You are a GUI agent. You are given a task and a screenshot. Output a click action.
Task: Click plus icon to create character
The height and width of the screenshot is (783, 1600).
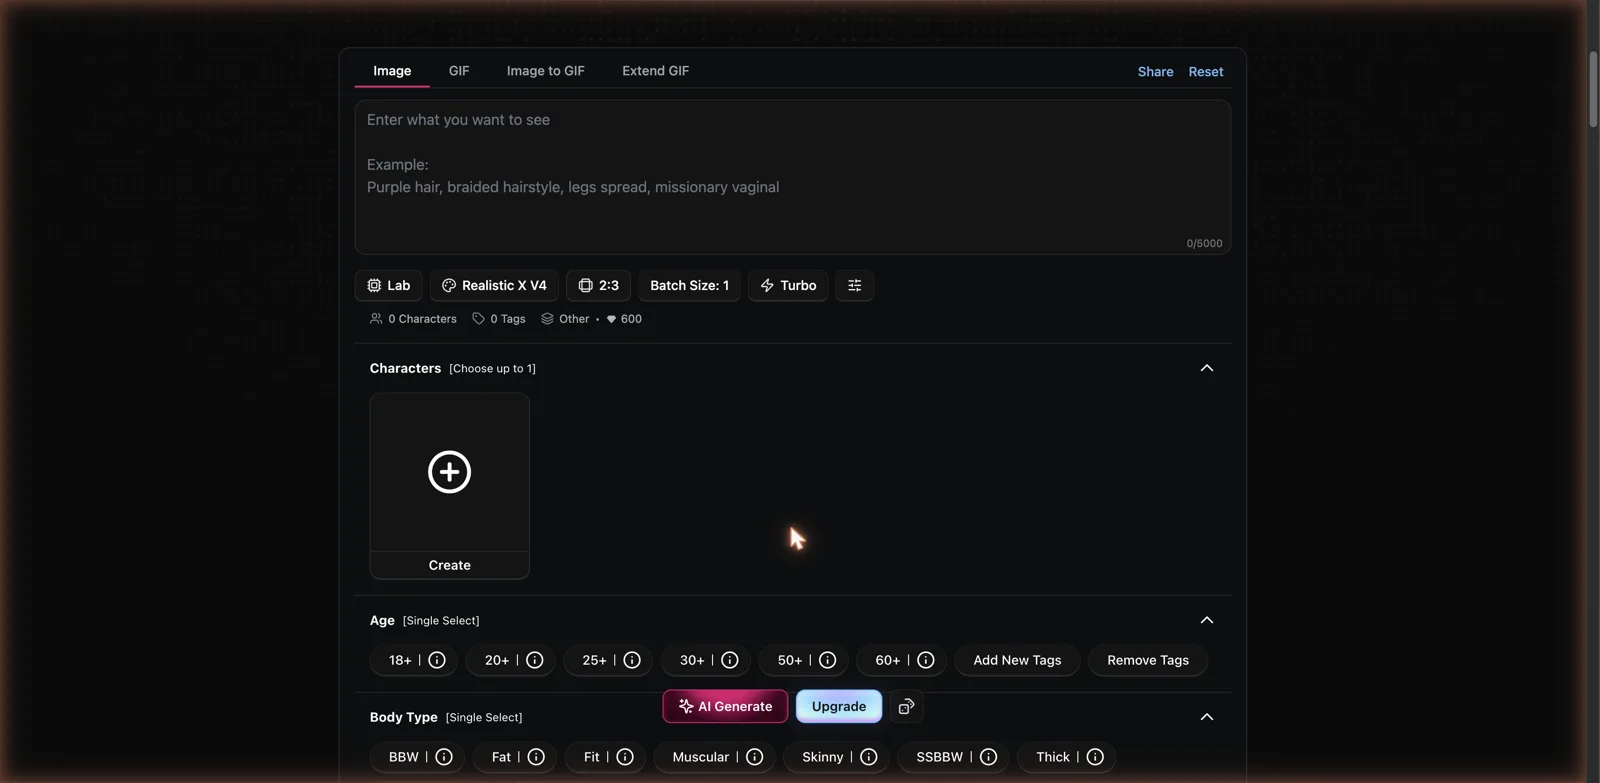450,472
